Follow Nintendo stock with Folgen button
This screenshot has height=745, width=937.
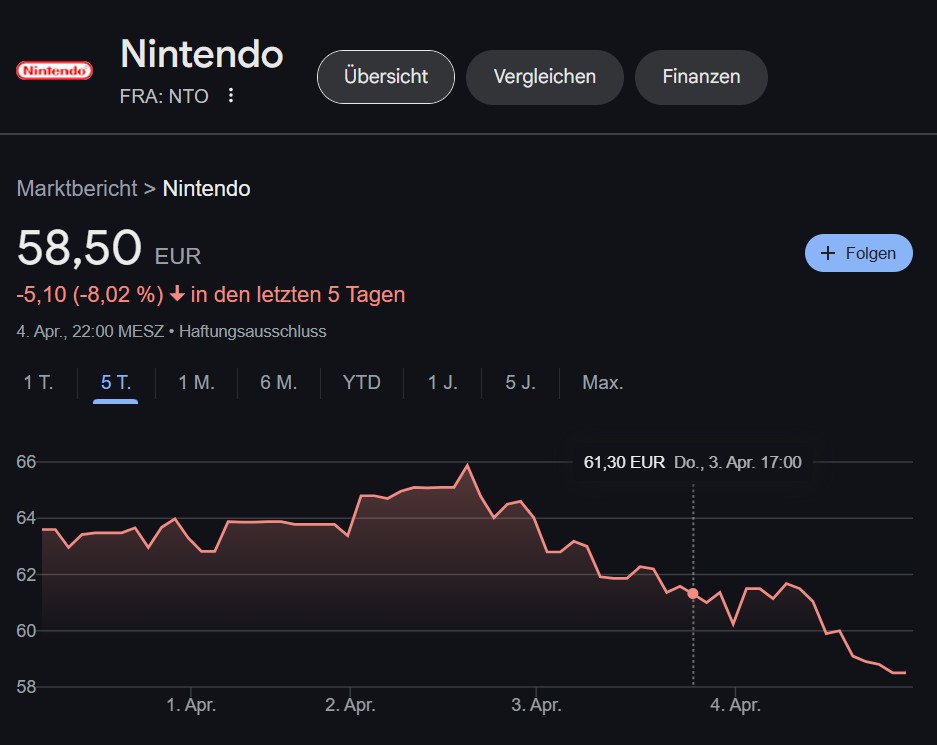[859, 253]
